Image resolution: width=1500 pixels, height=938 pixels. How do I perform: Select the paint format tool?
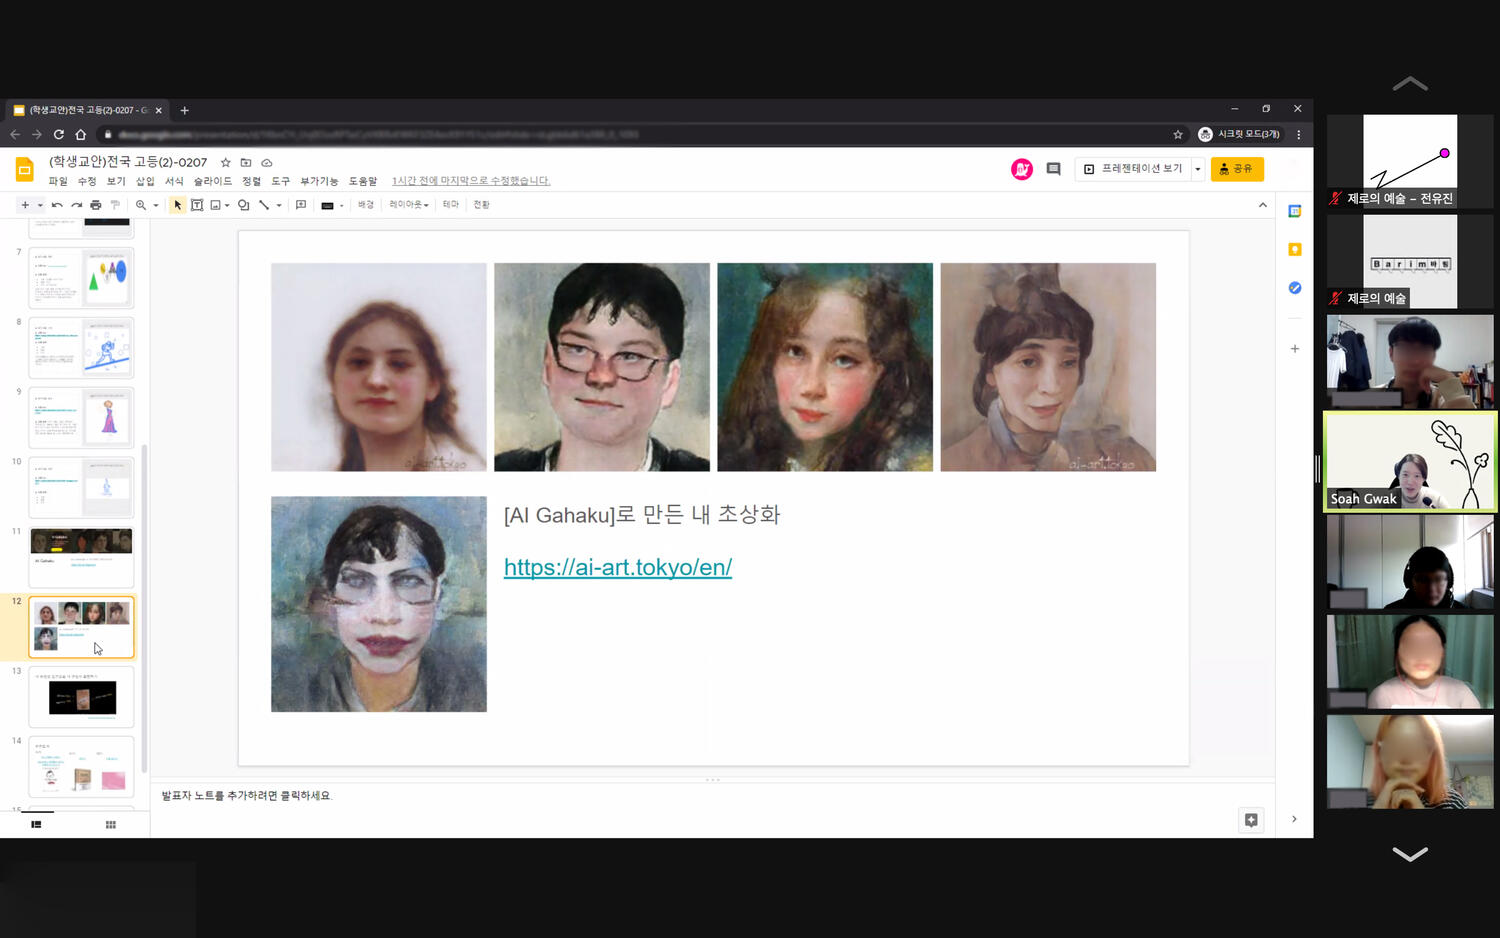pyautogui.click(x=115, y=205)
